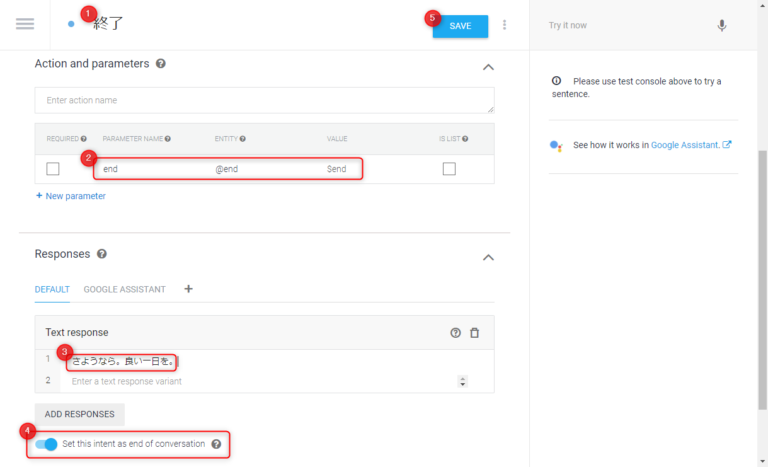Click the SAVE button

click(x=460, y=26)
